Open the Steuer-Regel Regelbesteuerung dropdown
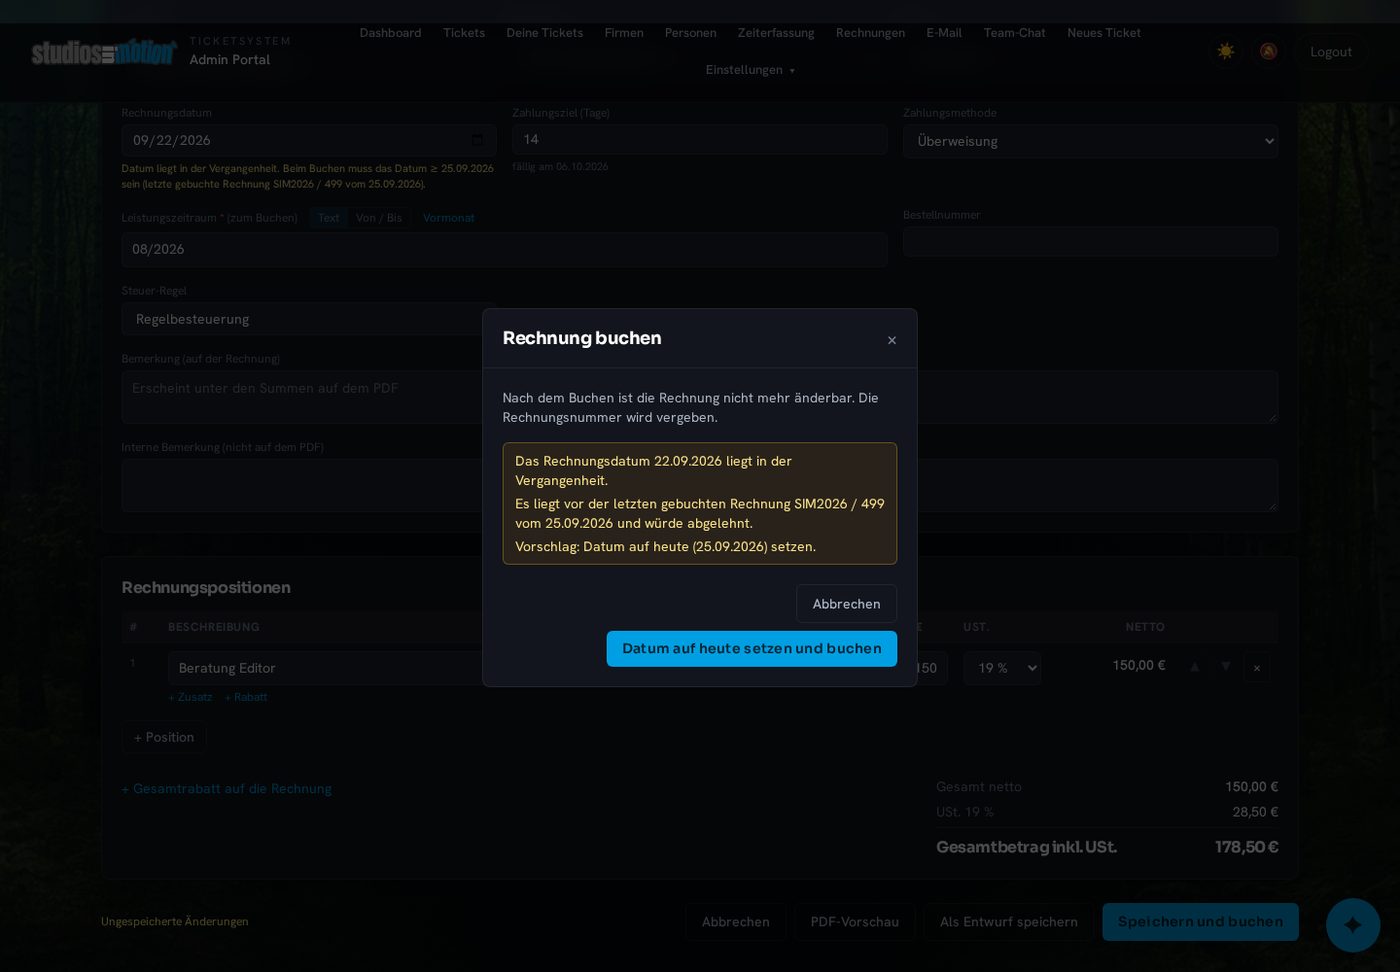Image resolution: width=1400 pixels, height=972 pixels. (308, 319)
